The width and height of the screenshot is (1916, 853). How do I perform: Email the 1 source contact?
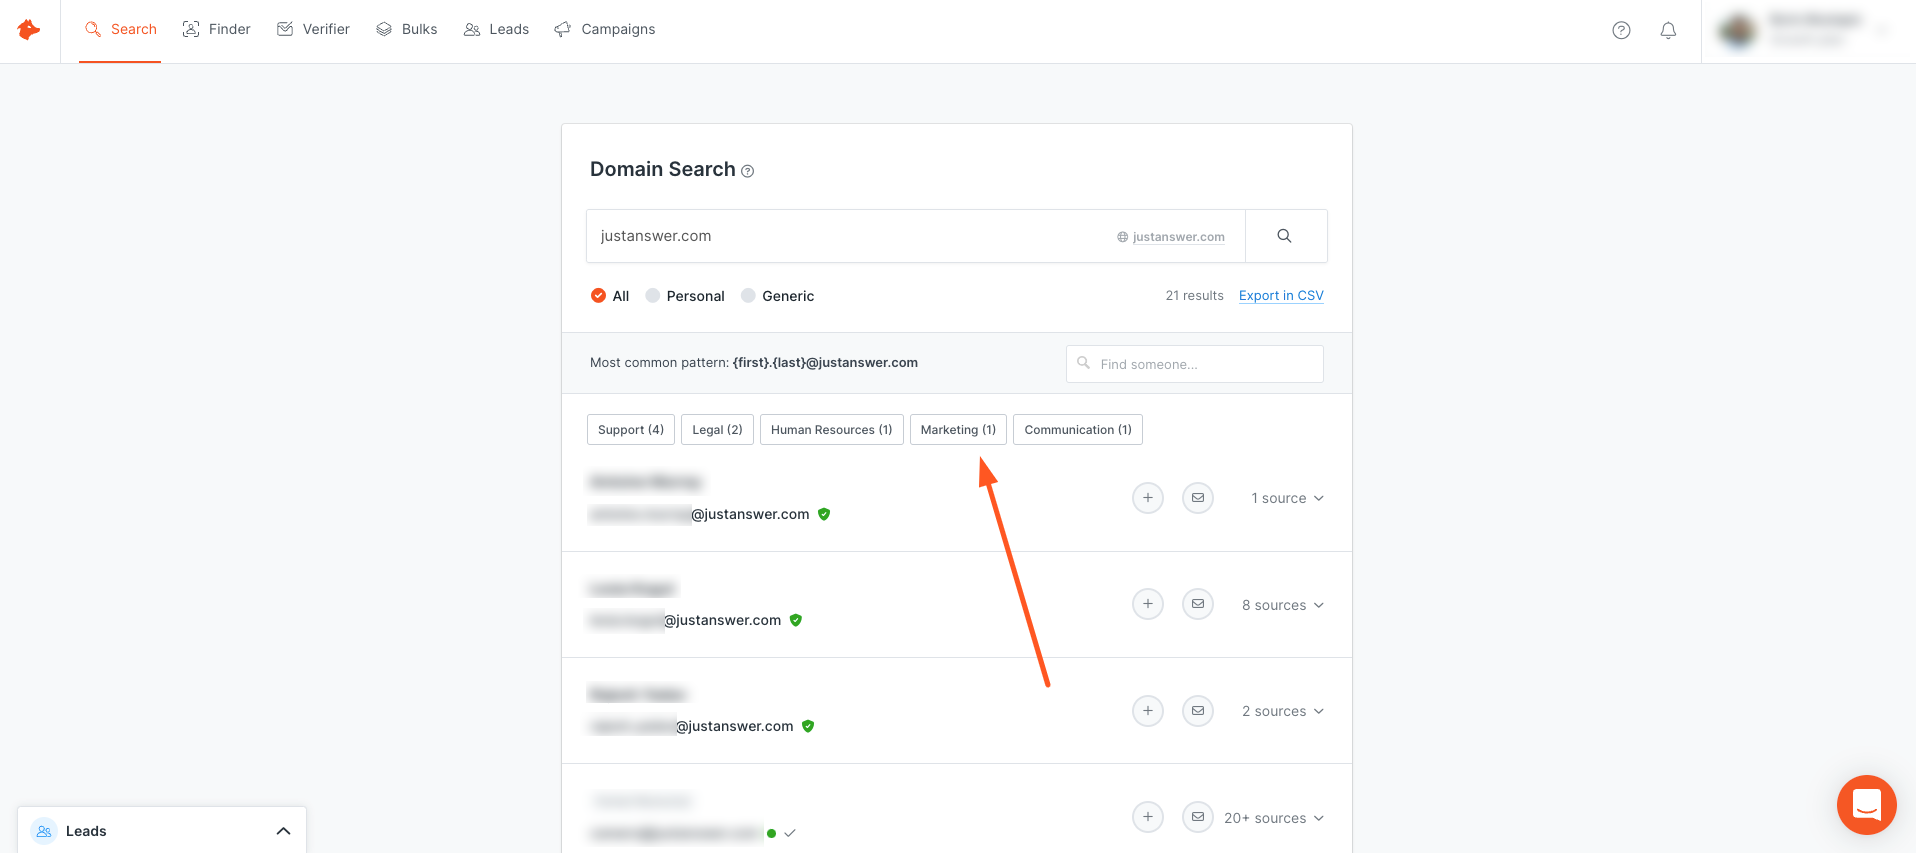(x=1198, y=498)
